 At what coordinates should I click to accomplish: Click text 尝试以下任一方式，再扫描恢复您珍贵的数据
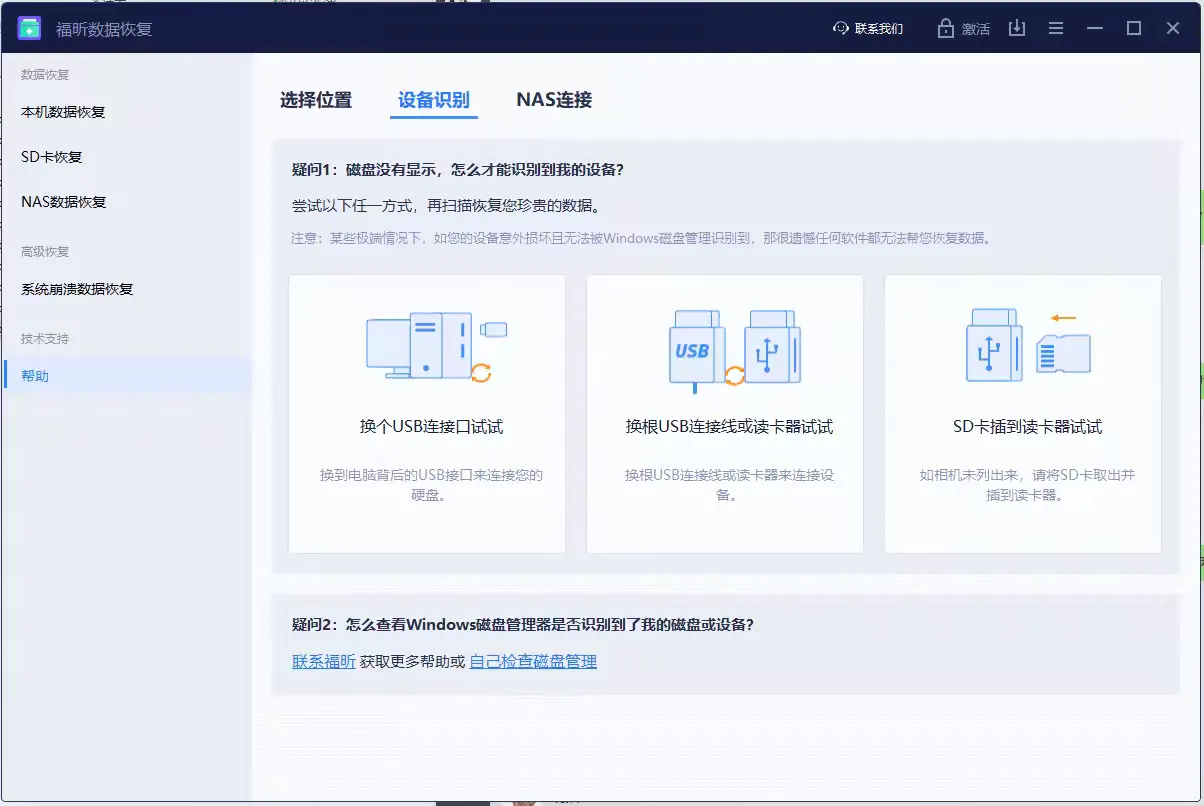446,206
